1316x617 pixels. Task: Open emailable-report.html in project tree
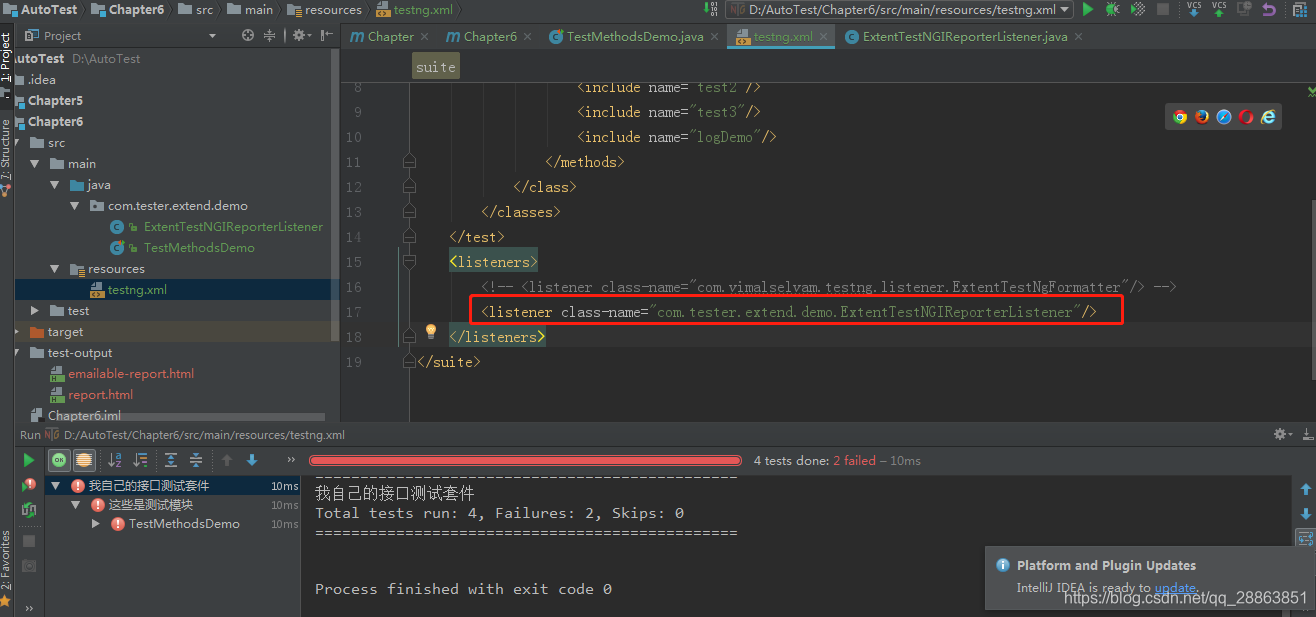[131, 374]
